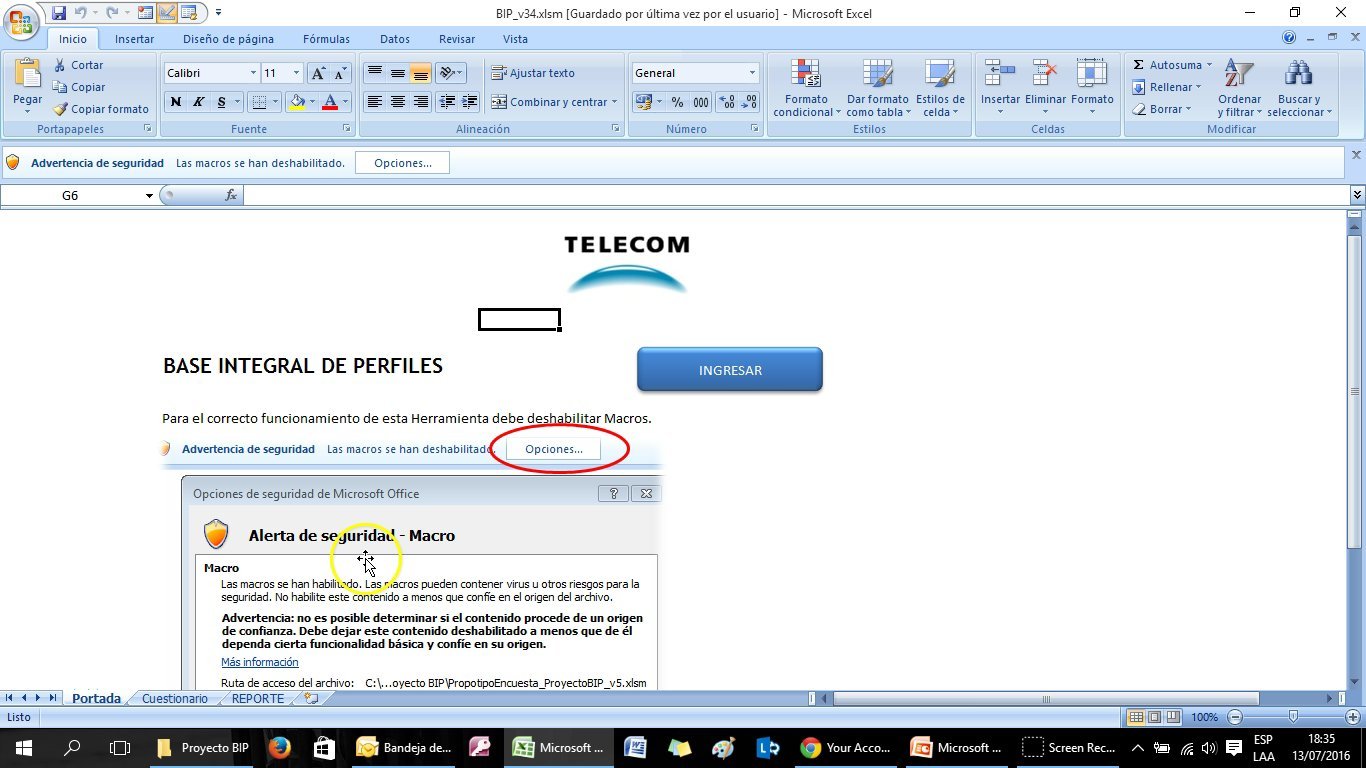Expand the General number format dropdown
Viewport: 1366px width, 768px height.
tap(752, 72)
